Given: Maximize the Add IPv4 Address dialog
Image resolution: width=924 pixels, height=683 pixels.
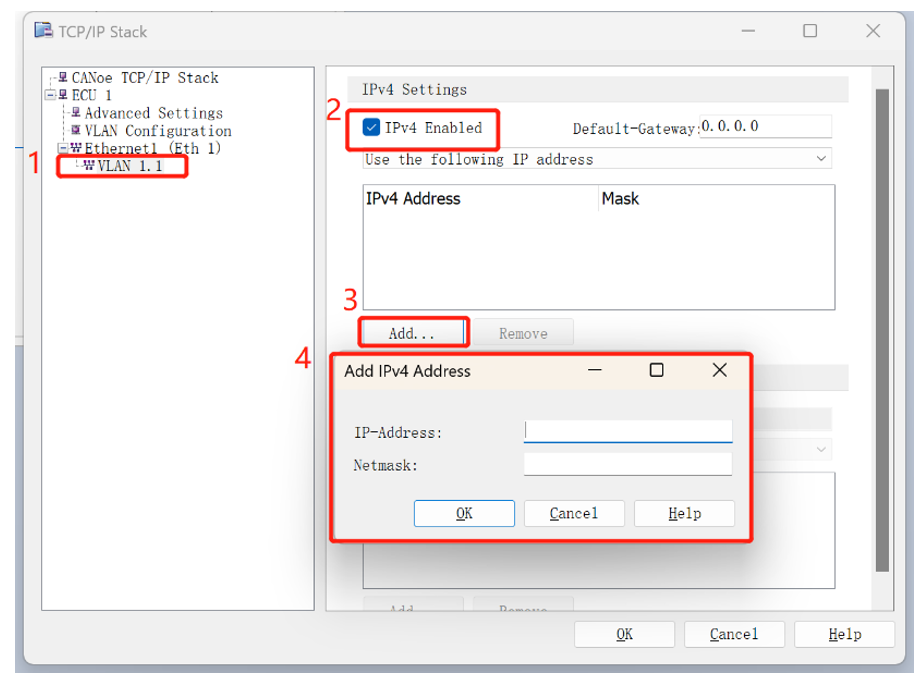Looking at the screenshot, I should (x=656, y=370).
